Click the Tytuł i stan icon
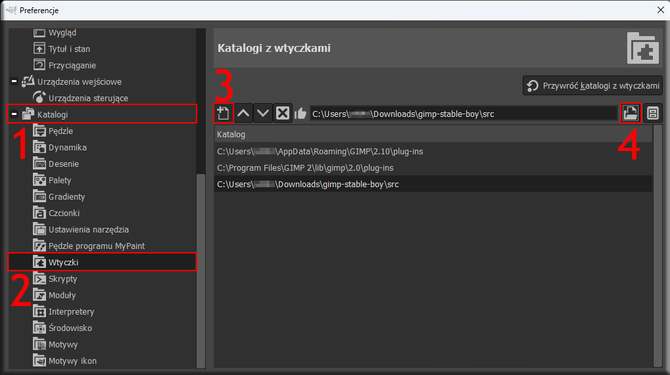The image size is (670, 375). [x=39, y=49]
